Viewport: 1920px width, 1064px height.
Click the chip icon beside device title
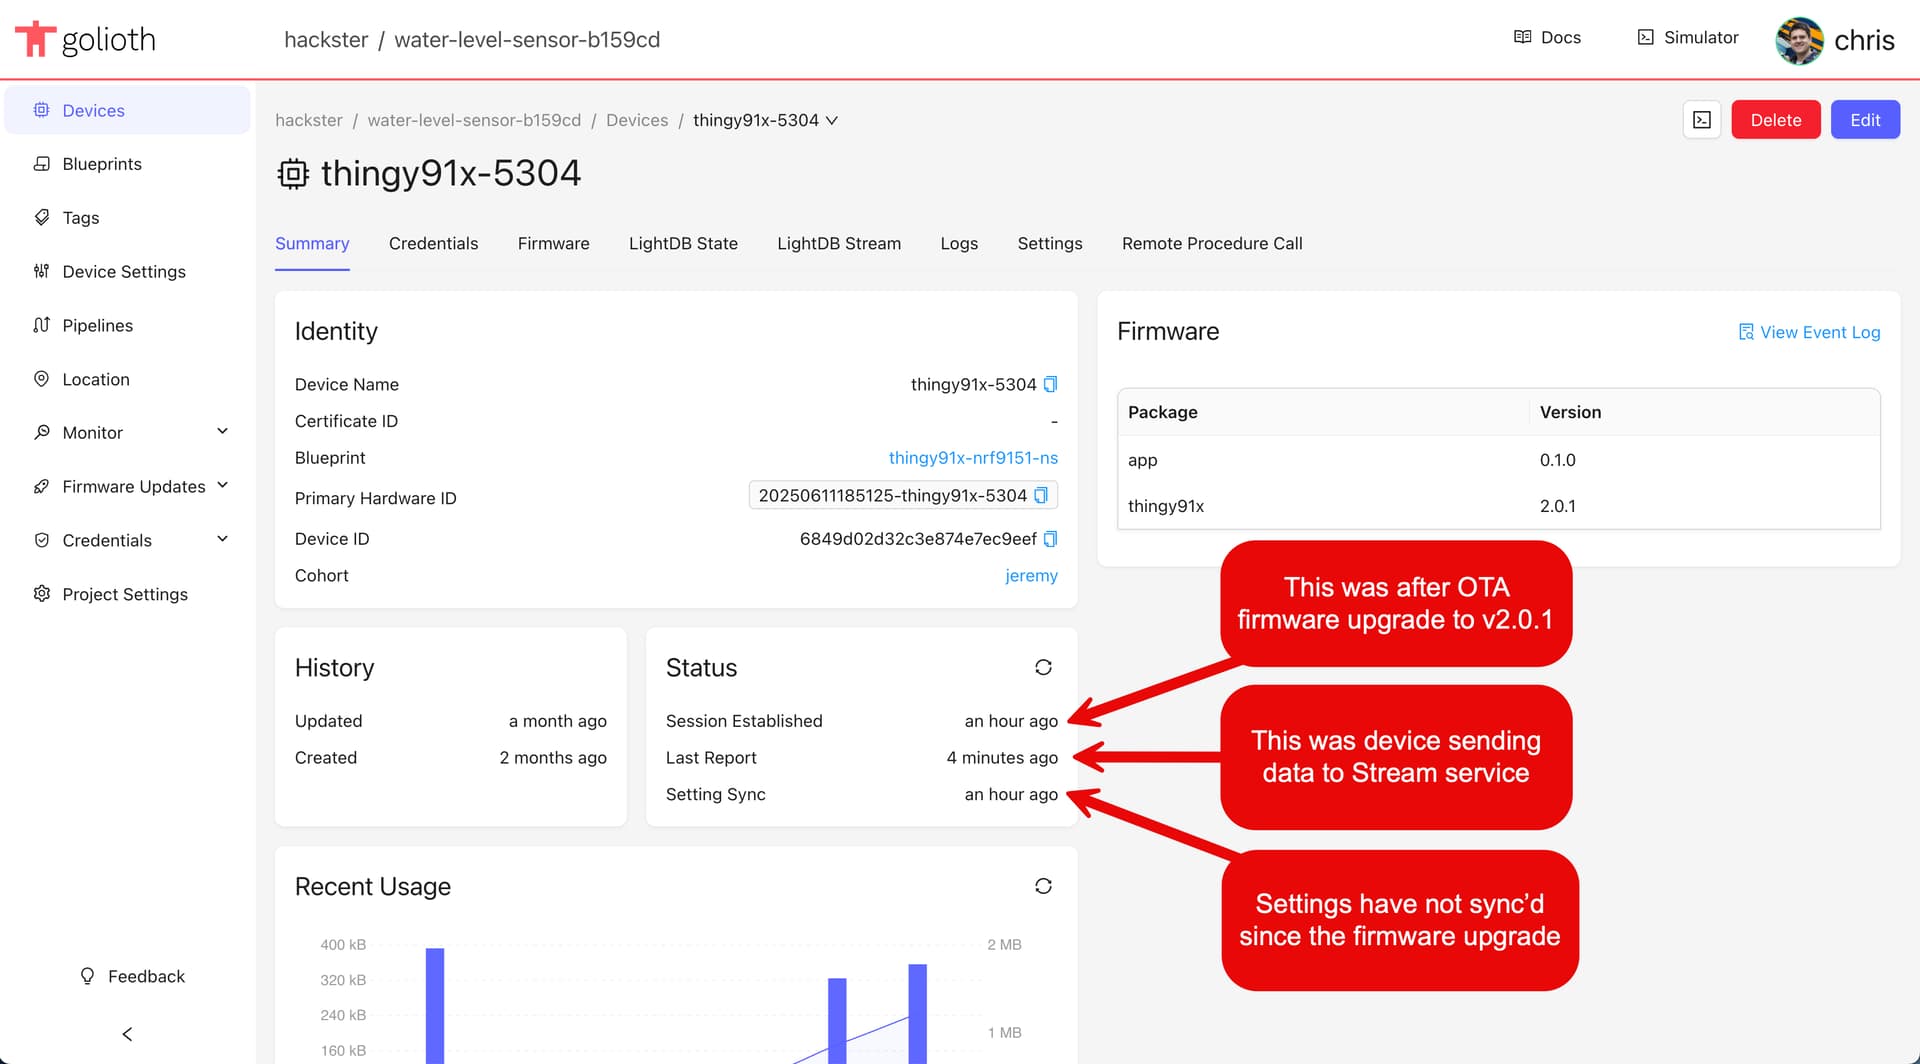[293, 174]
